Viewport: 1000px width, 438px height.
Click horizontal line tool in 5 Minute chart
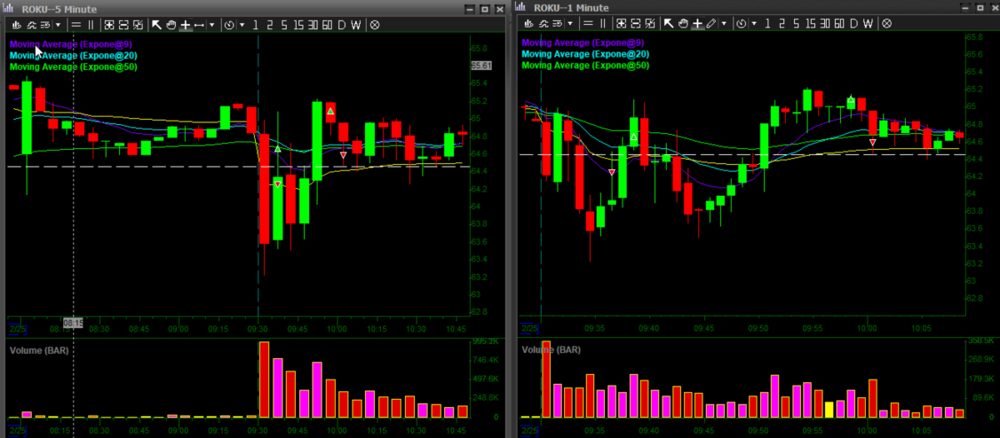coord(76,24)
